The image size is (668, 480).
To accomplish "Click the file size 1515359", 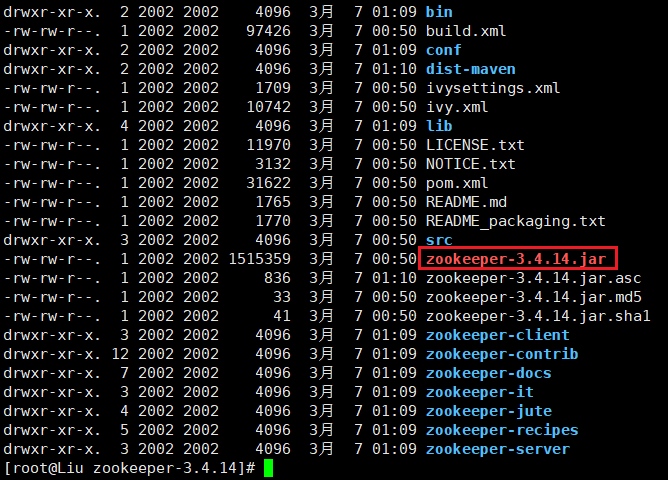I will pos(260,259).
